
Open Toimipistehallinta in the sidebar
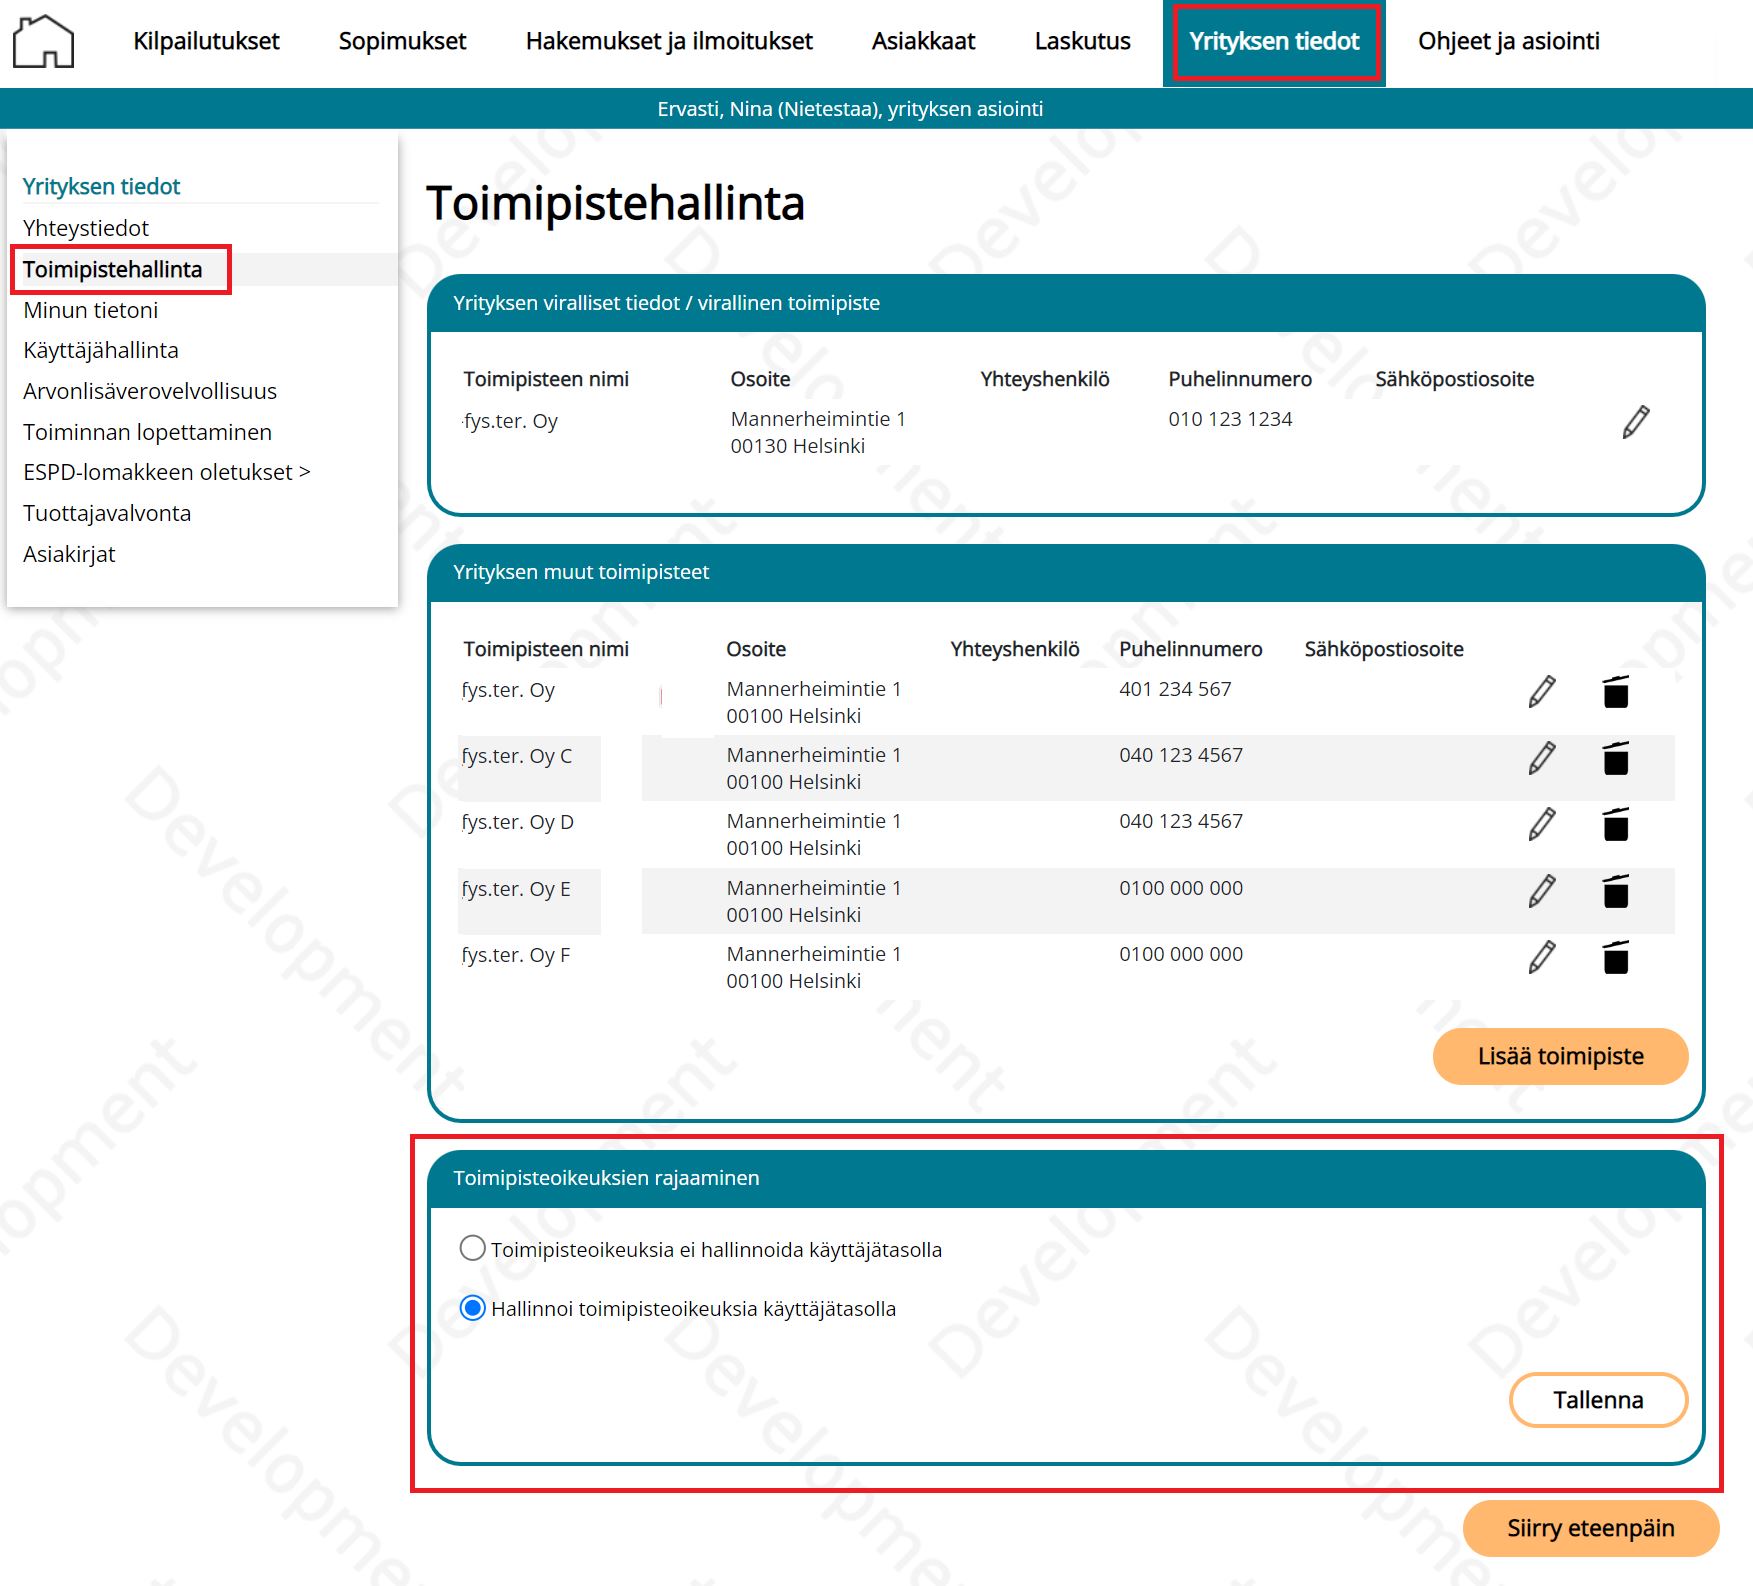pos(112,269)
